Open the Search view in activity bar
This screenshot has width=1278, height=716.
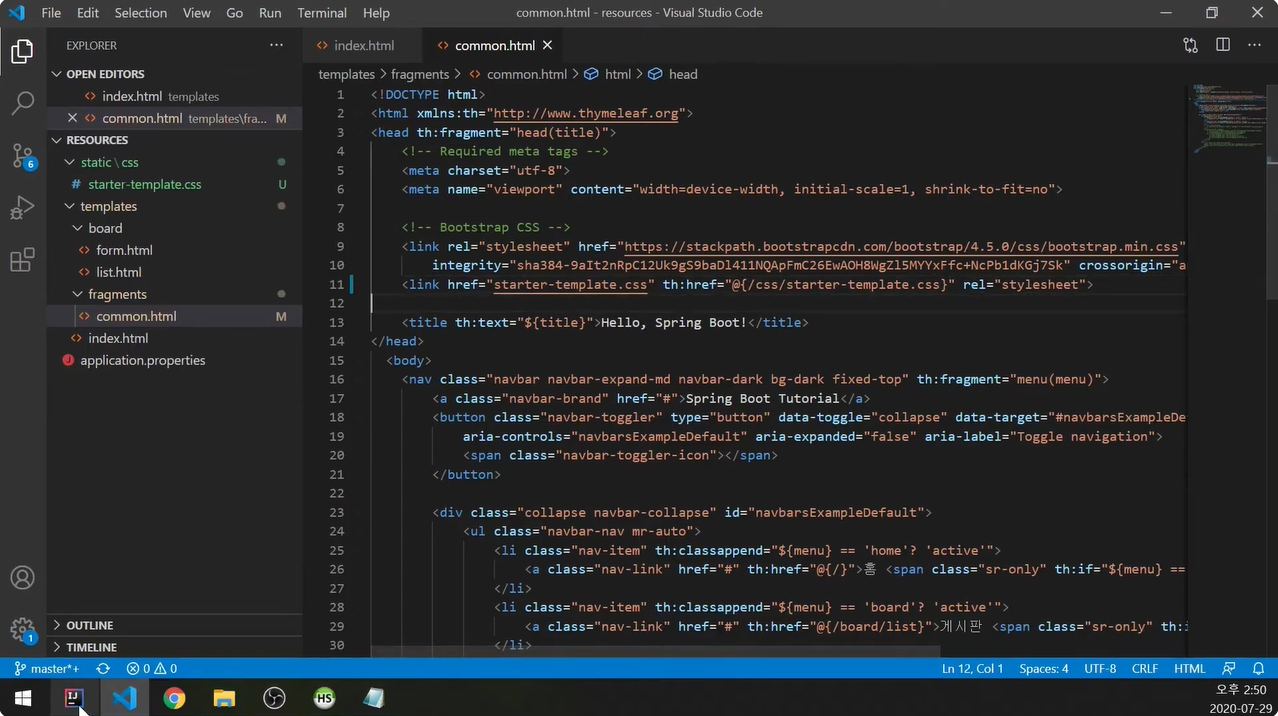point(22,102)
